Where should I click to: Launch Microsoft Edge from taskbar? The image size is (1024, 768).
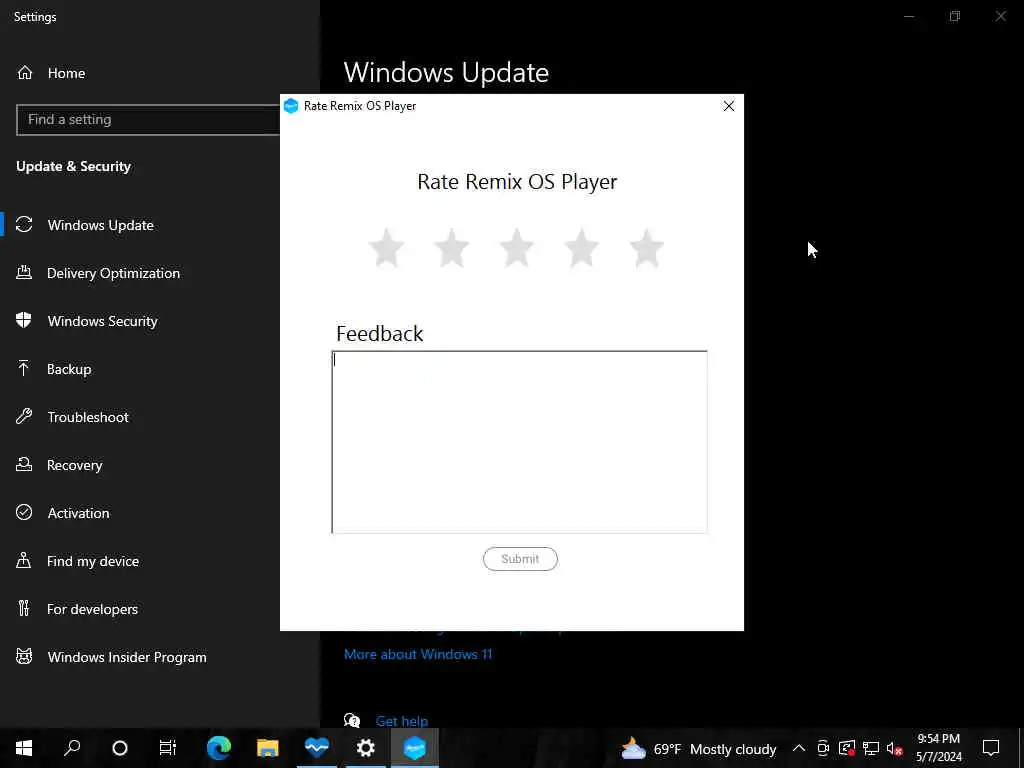tap(219, 748)
